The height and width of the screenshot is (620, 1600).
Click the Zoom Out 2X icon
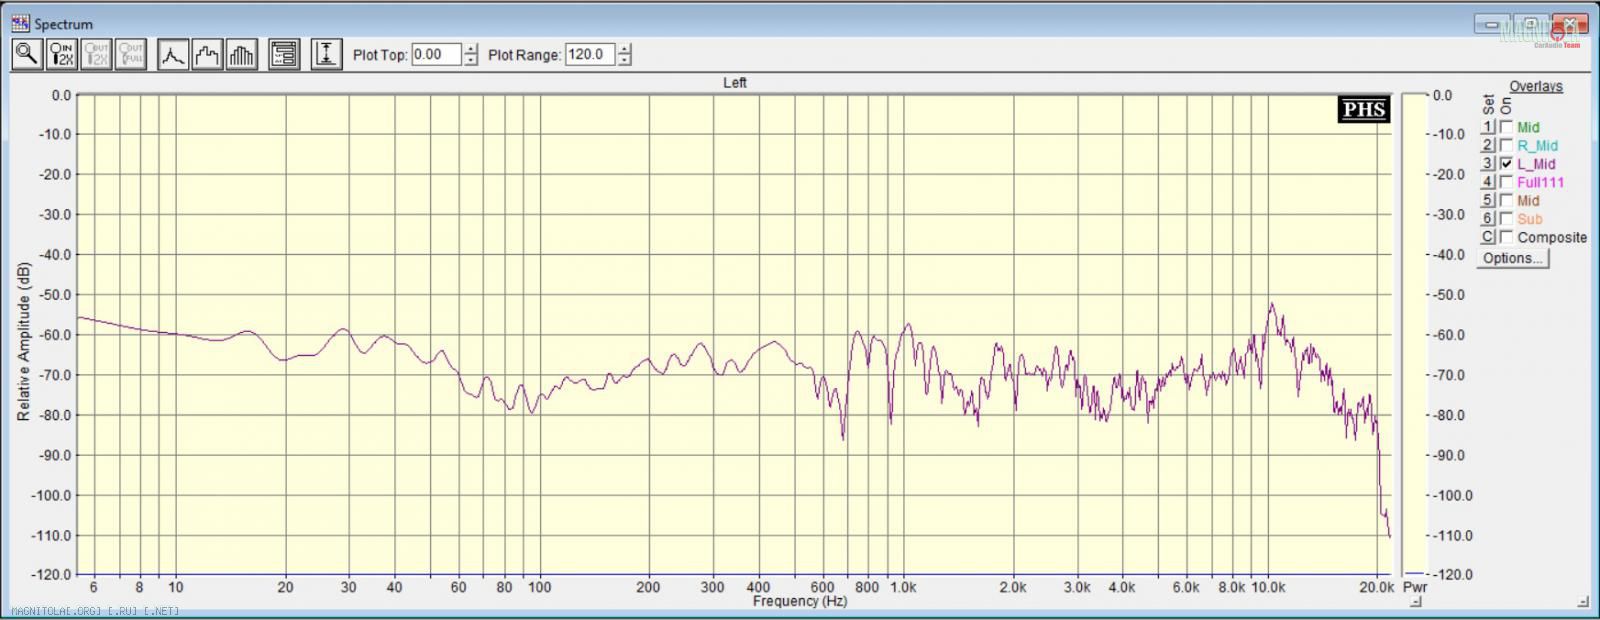click(x=96, y=54)
